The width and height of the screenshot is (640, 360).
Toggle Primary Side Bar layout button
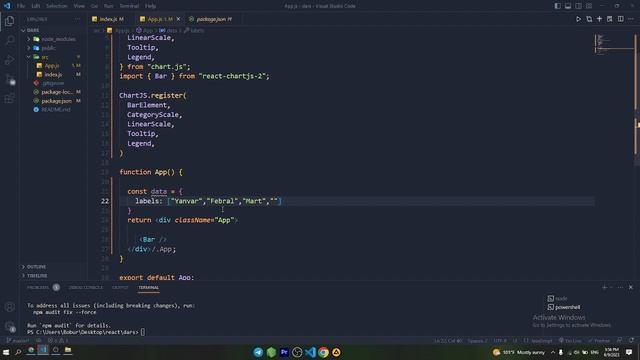558,6
